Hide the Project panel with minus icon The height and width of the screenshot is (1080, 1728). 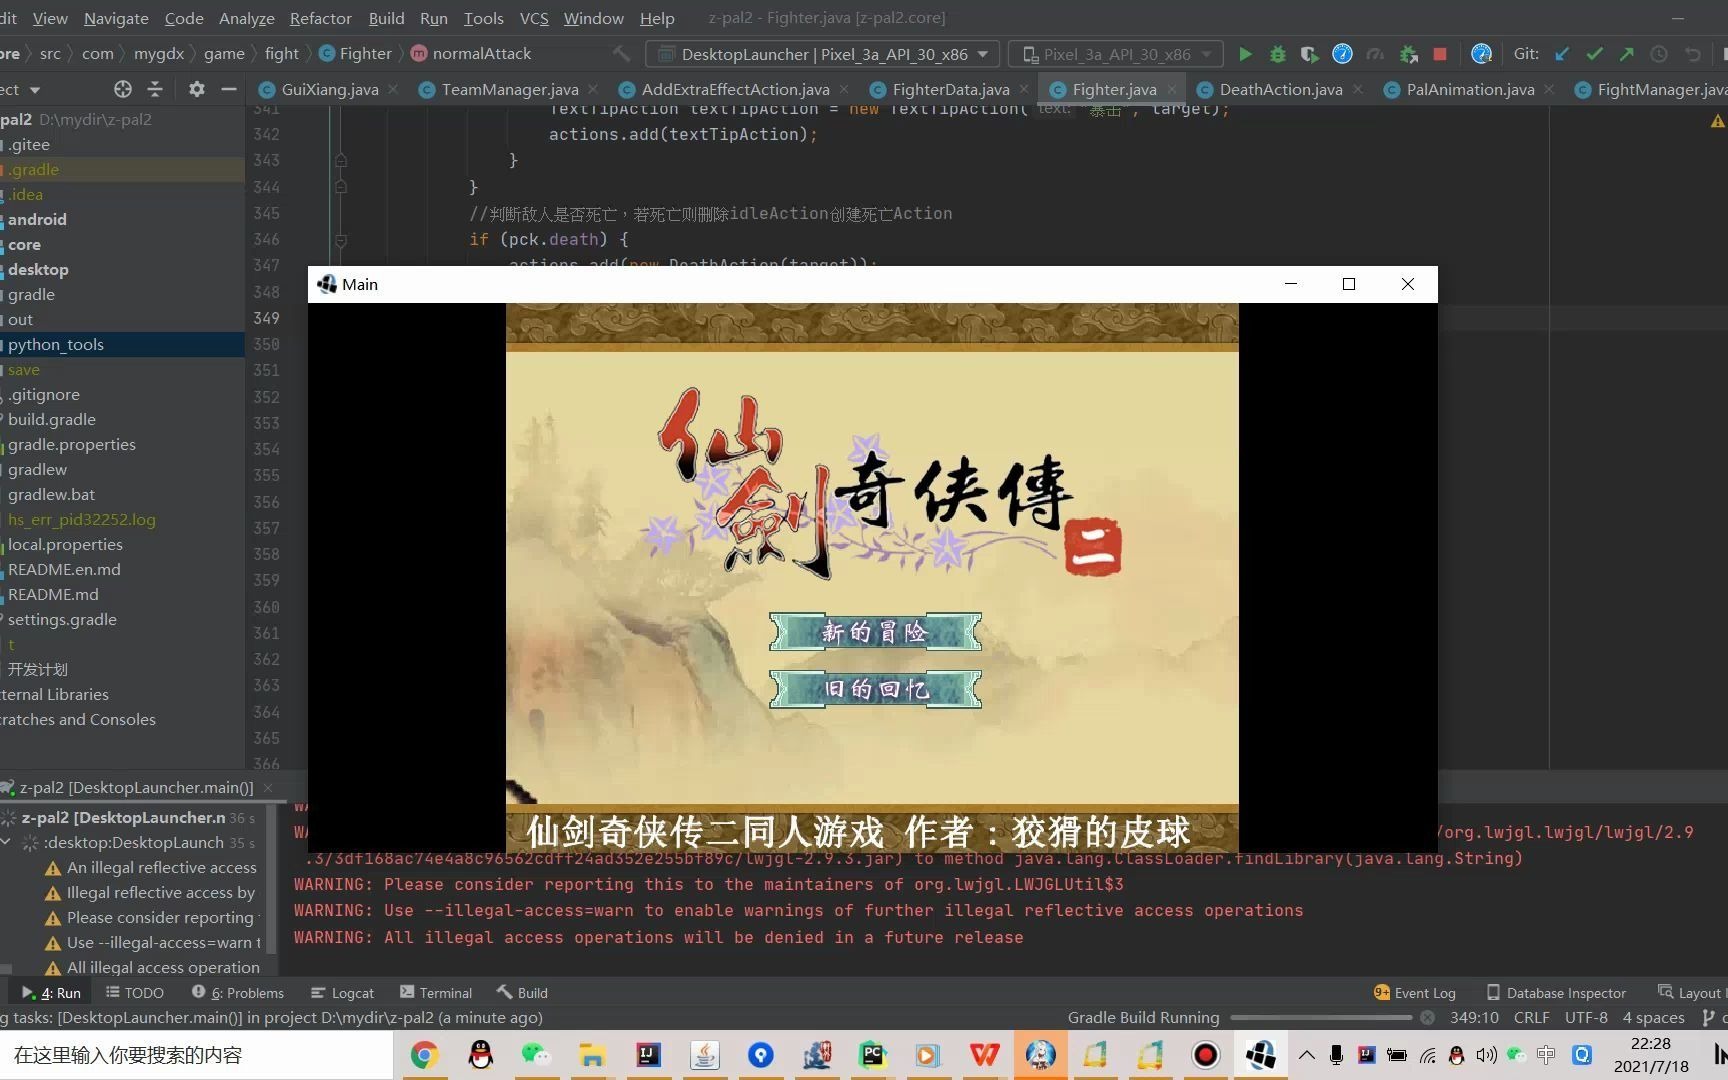click(228, 89)
